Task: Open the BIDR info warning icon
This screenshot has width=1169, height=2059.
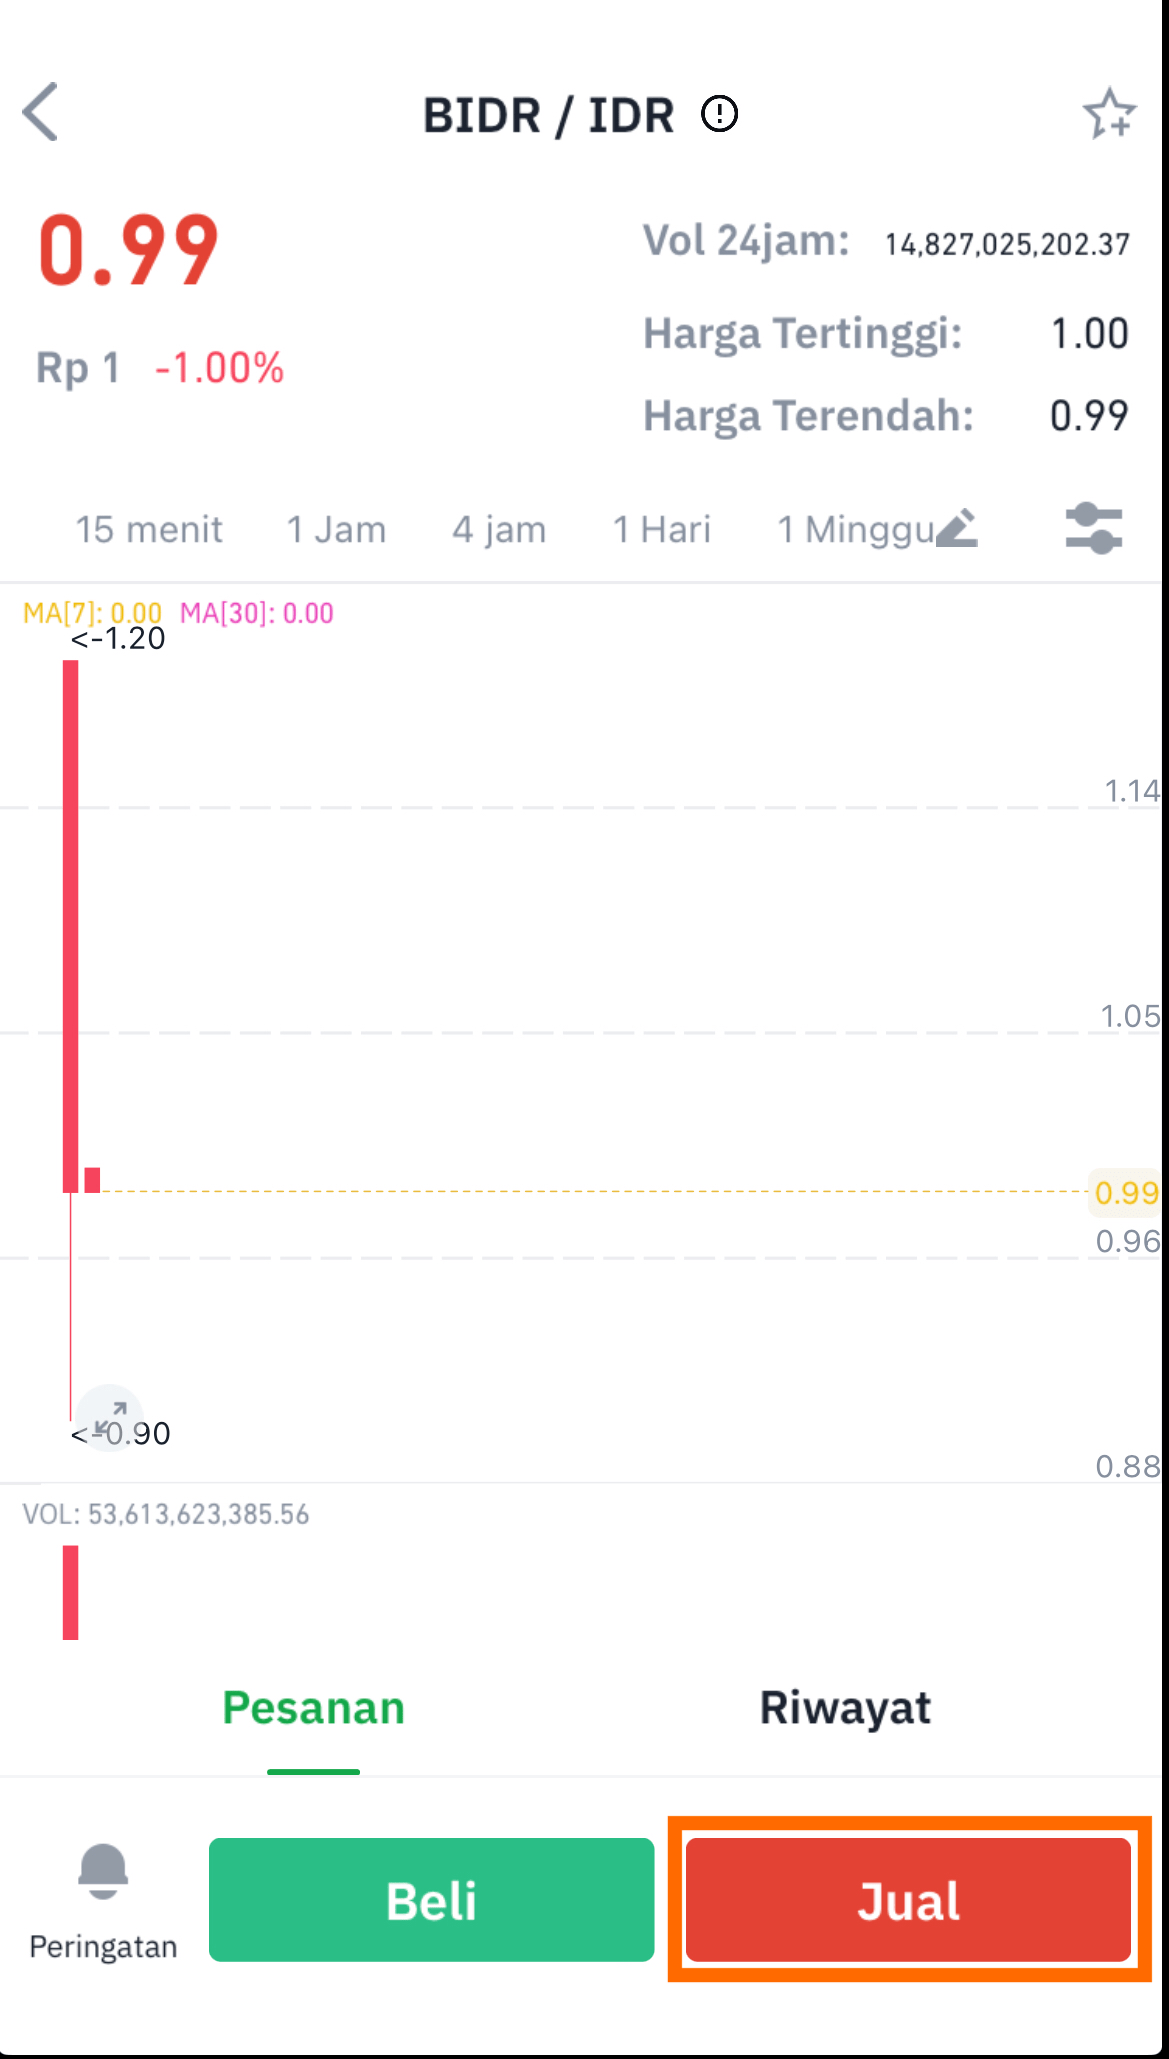Action: [720, 114]
